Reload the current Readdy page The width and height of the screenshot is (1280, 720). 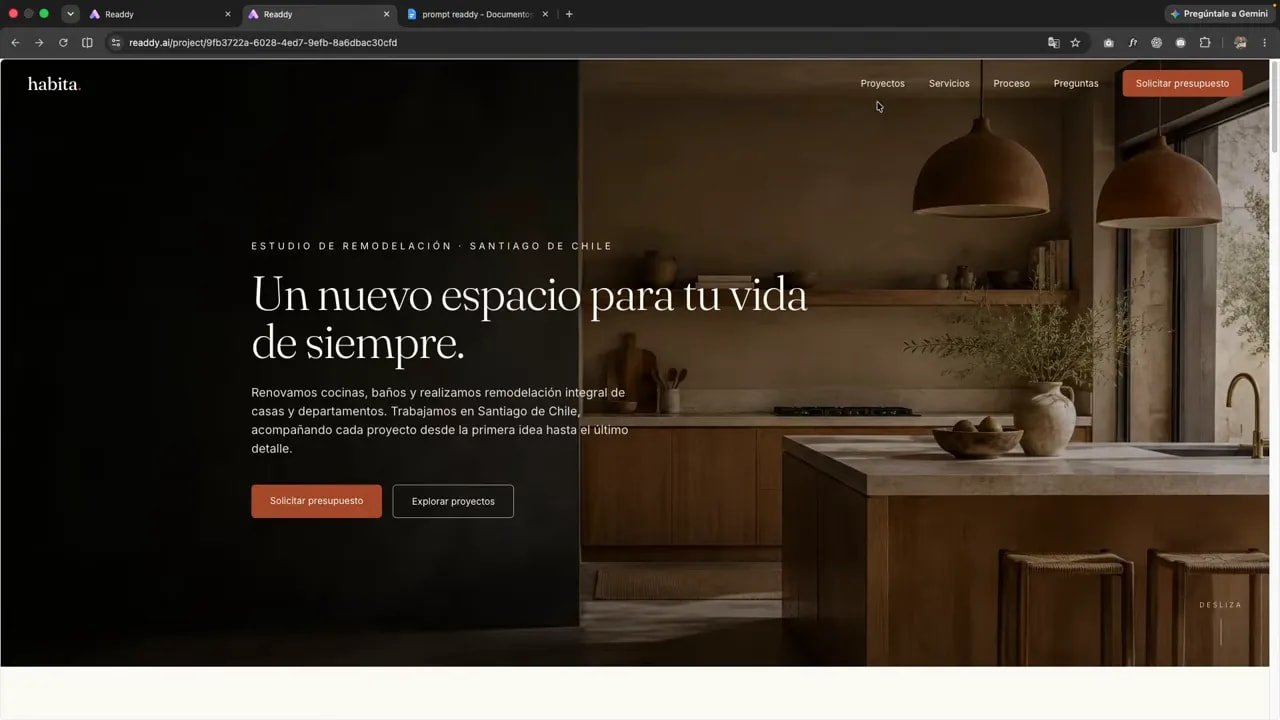pos(63,43)
